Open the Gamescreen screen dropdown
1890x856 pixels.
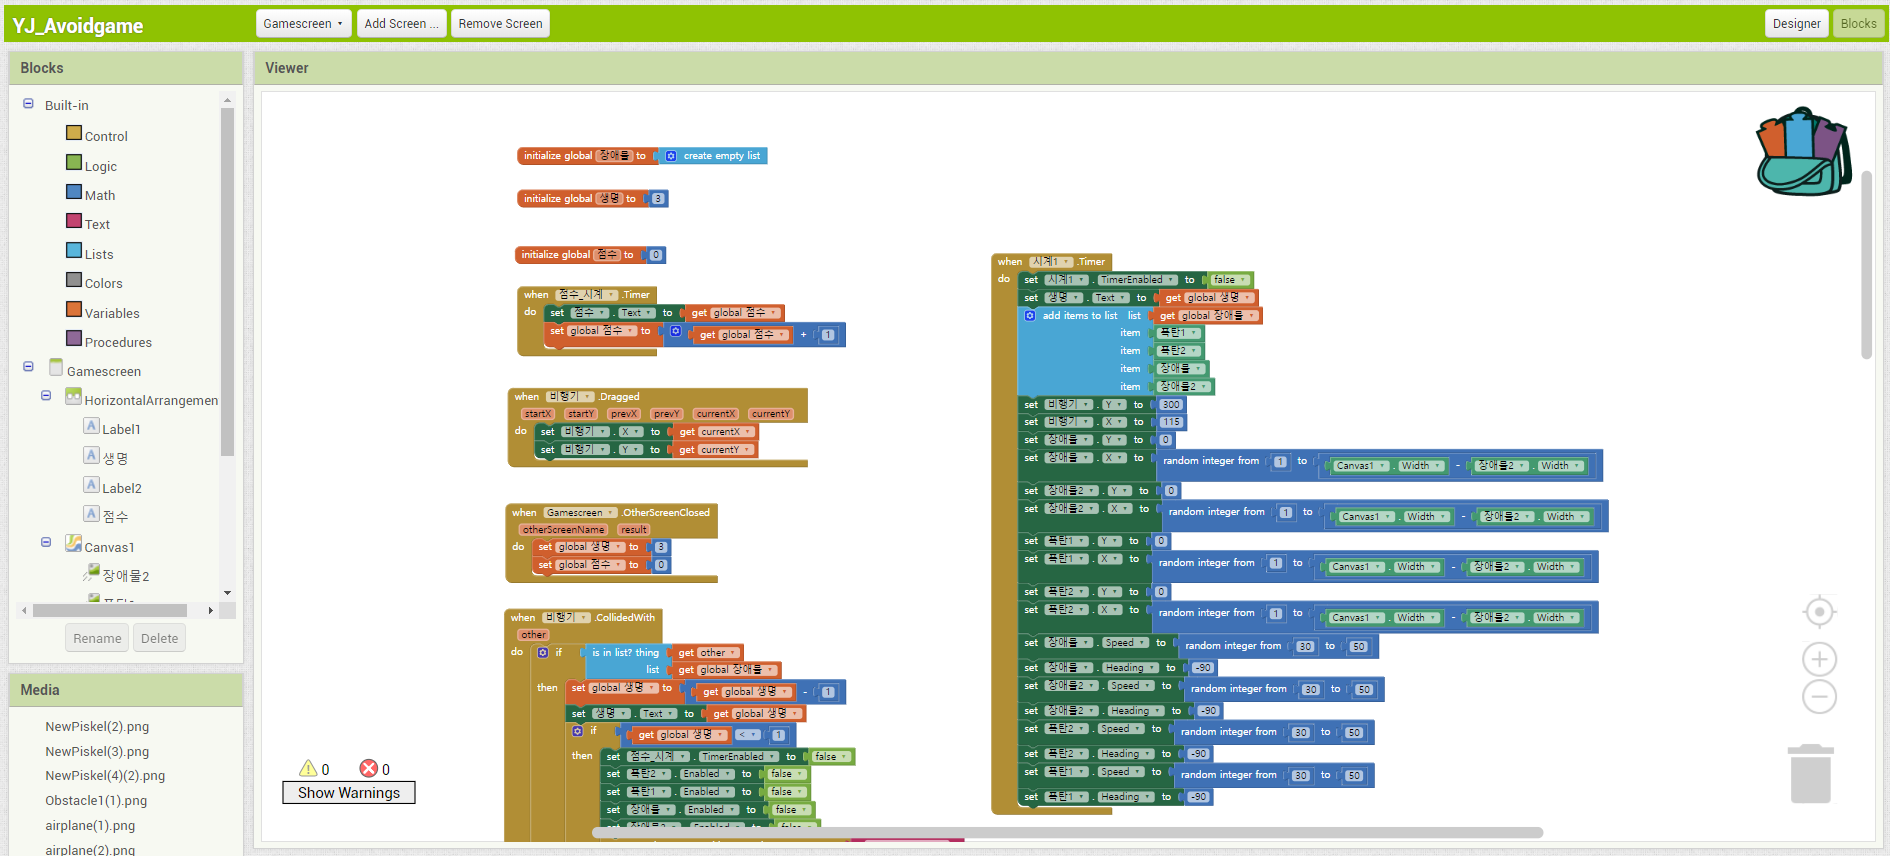click(303, 23)
